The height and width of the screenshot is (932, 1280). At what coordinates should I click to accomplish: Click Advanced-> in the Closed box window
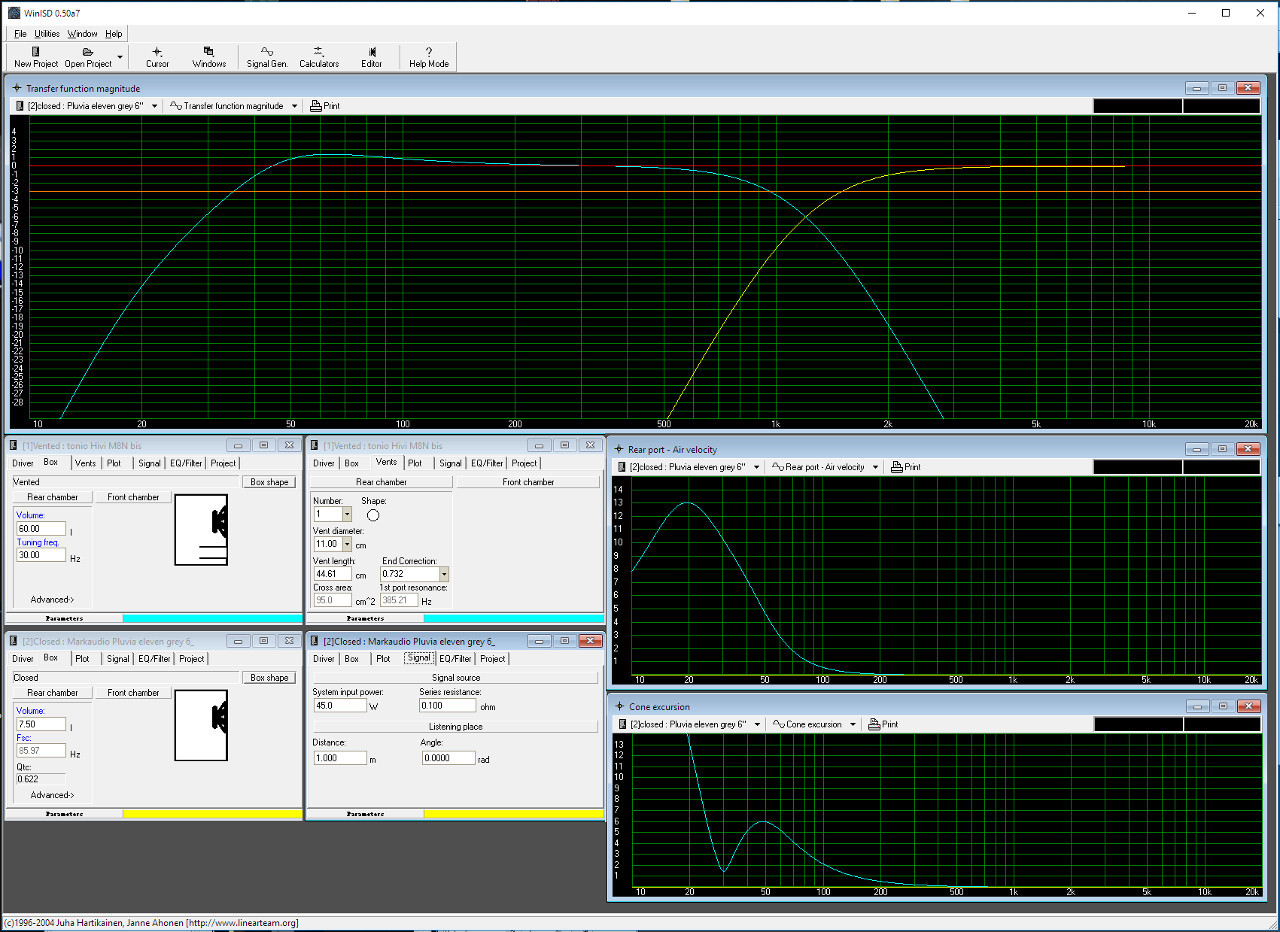52,796
